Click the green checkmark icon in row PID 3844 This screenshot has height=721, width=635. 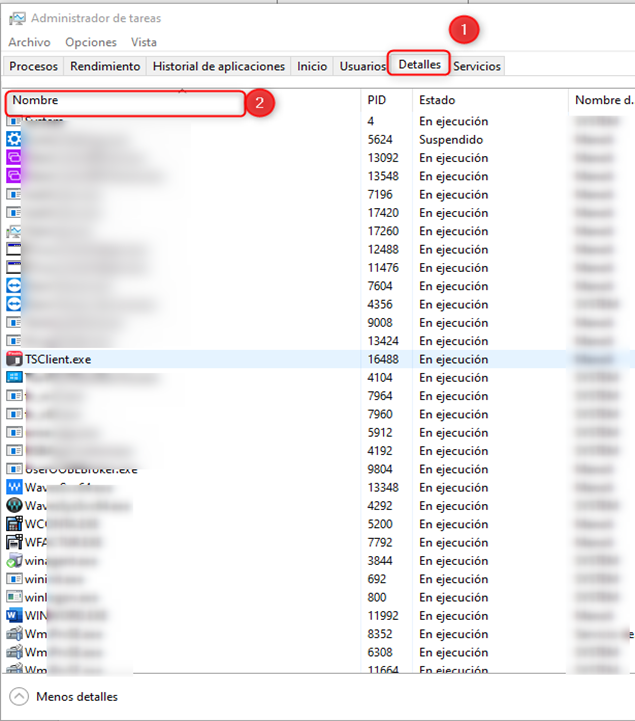coord(14,560)
